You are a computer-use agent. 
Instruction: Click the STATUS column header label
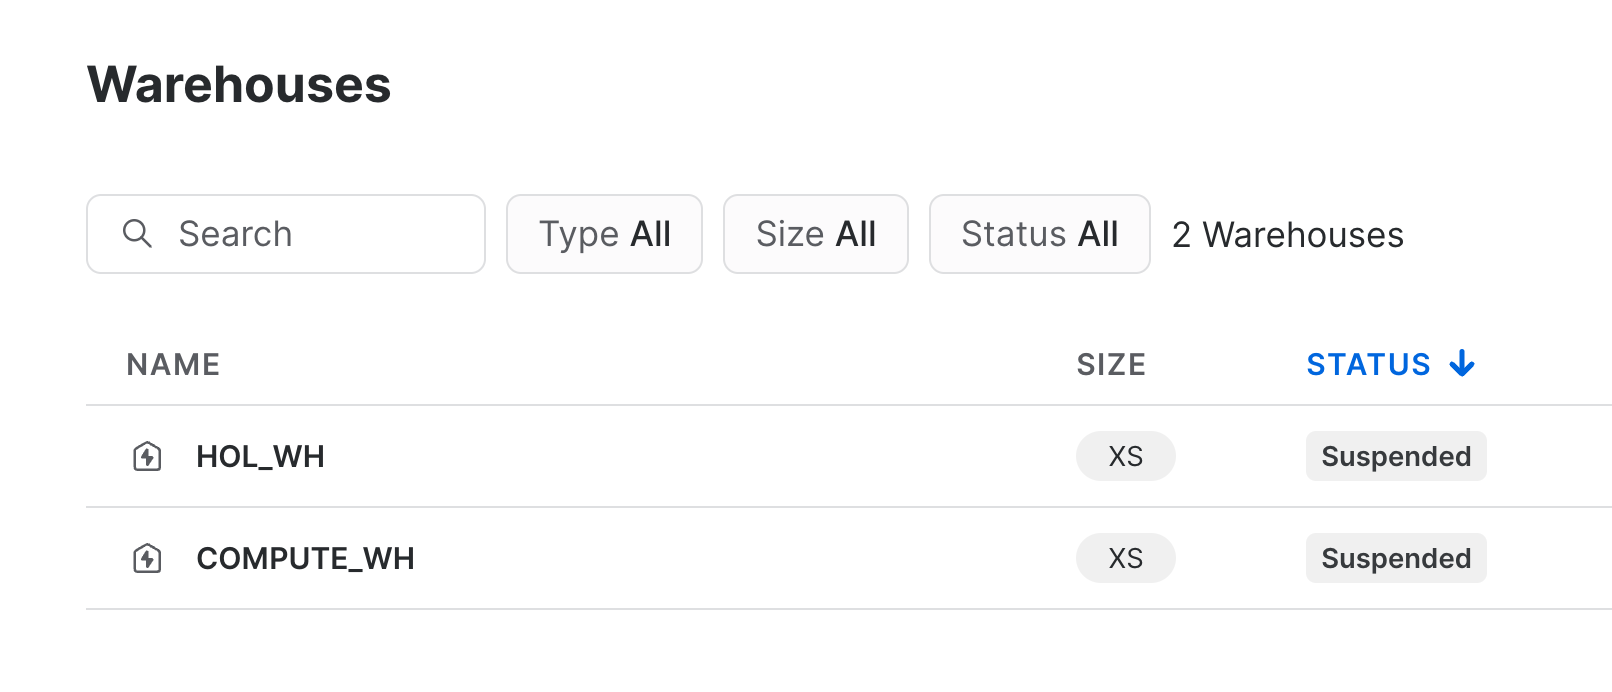(1368, 365)
